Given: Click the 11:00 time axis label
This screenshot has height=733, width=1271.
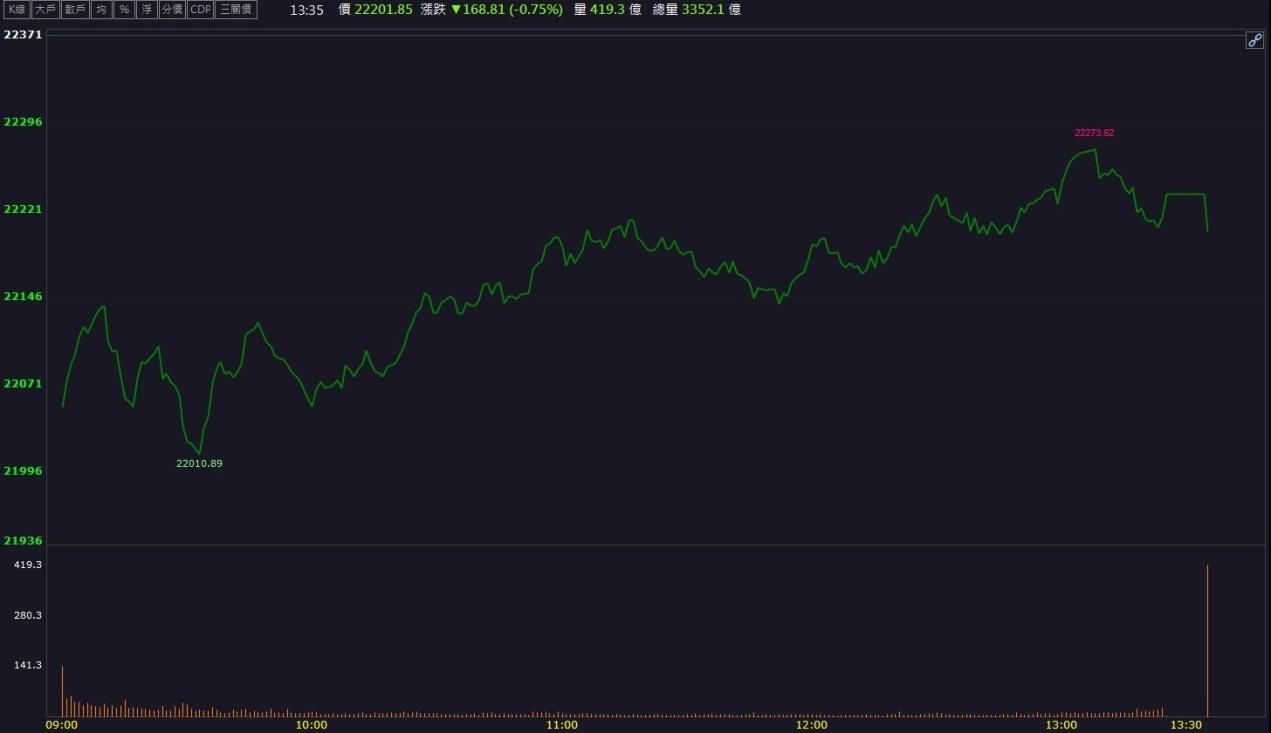Looking at the screenshot, I should (x=562, y=725).
